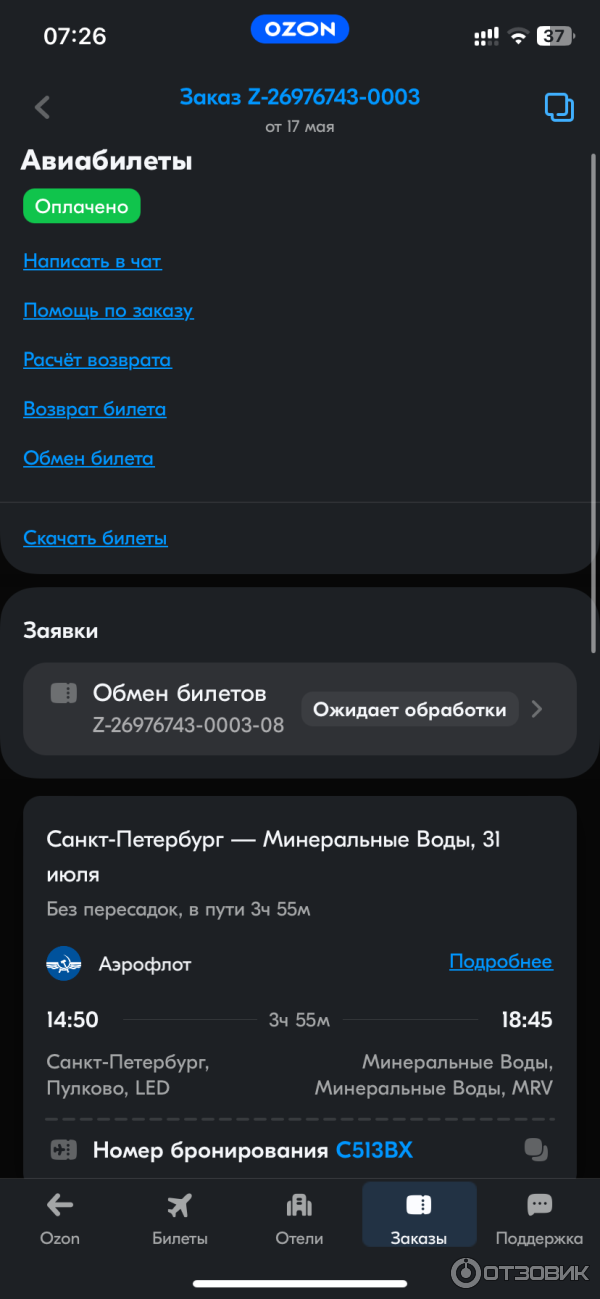600x1299 pixels.
Task: Tap the Ожидает обработки status badge
Action: click(x=409, y=710)
